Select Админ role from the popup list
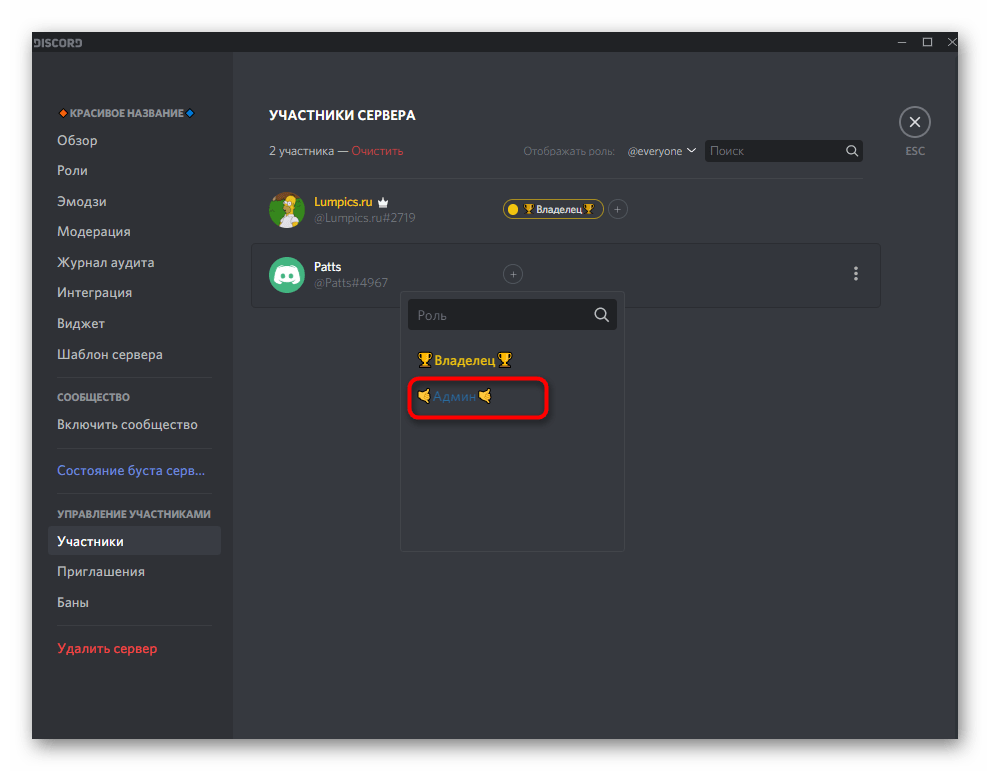This screenshot has width=990, height=771. click(x=455, y=397)
